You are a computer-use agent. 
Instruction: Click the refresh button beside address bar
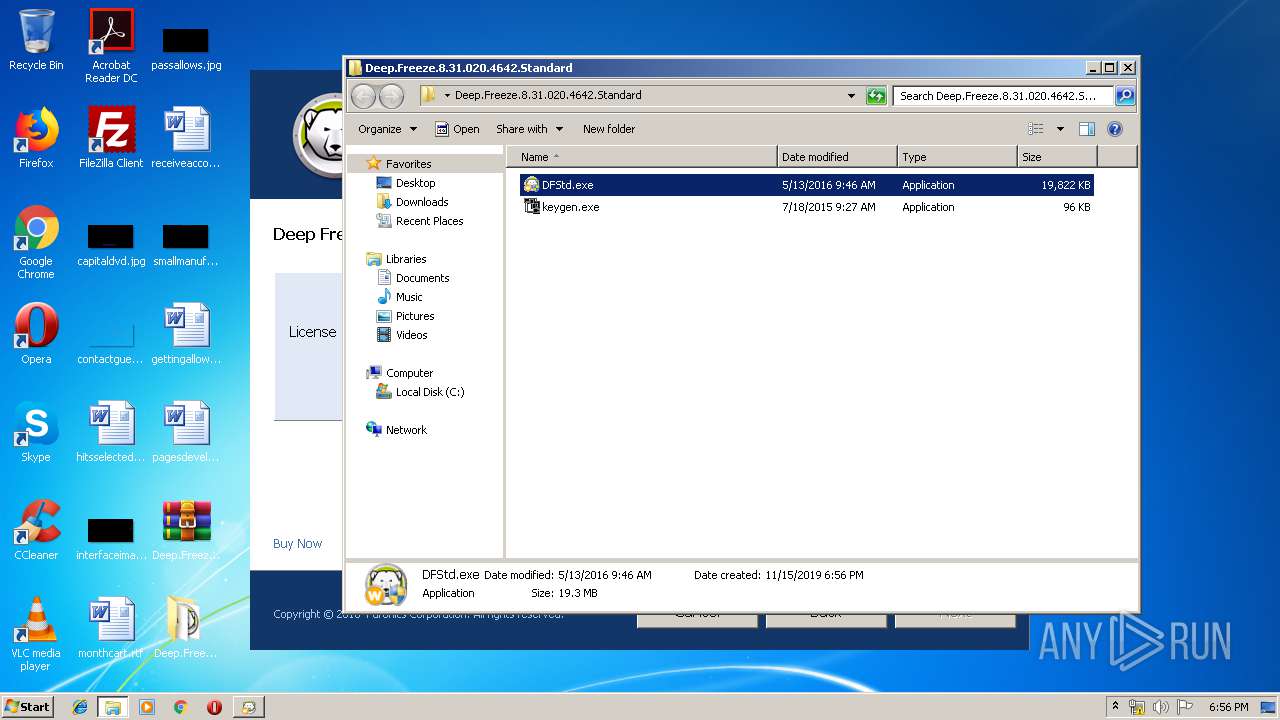876,96
